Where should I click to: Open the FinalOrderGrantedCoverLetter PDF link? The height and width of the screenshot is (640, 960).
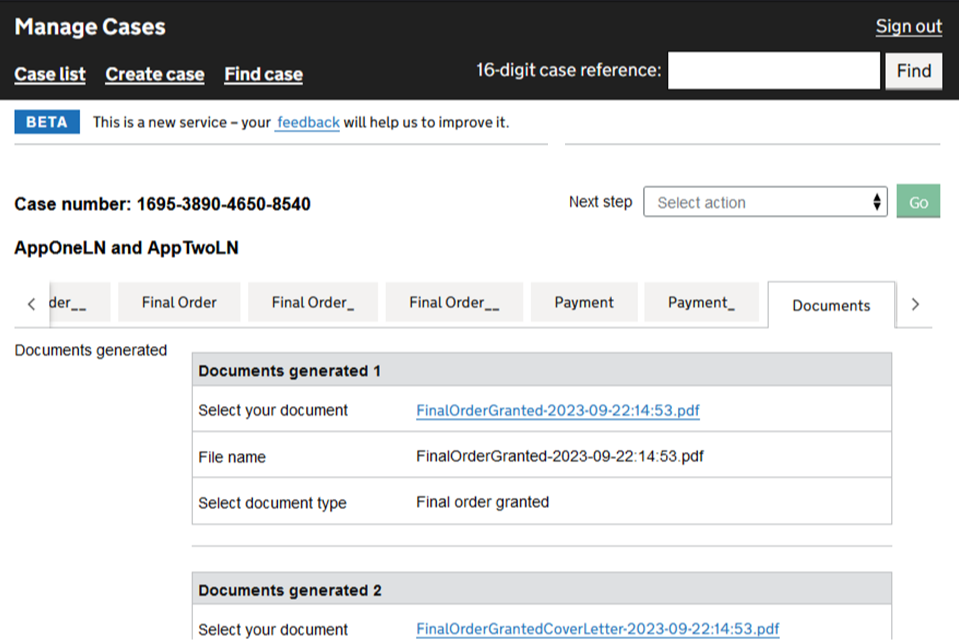[597, 629]
